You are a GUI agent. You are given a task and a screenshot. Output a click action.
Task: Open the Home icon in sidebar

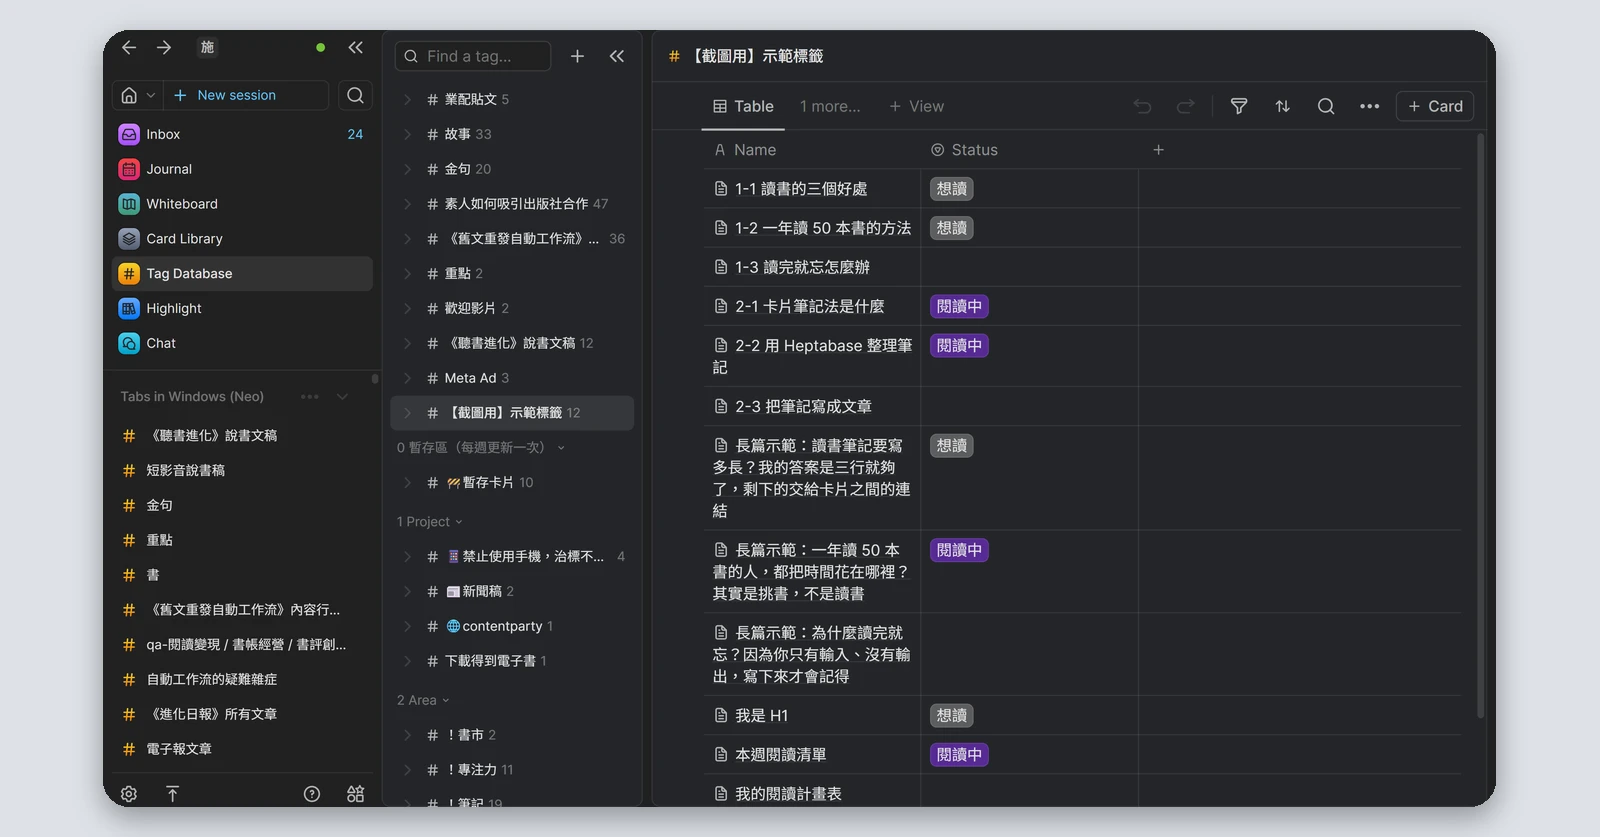(x=129, y=95)
